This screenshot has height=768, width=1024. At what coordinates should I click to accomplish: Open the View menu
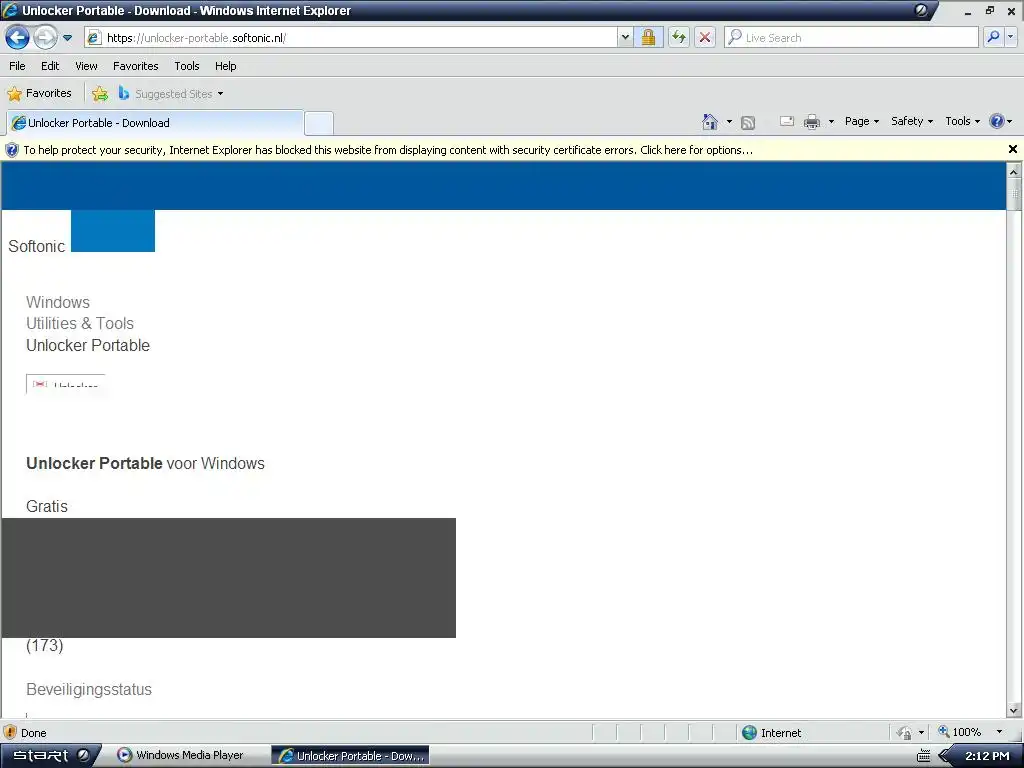(x=86, y=66)
